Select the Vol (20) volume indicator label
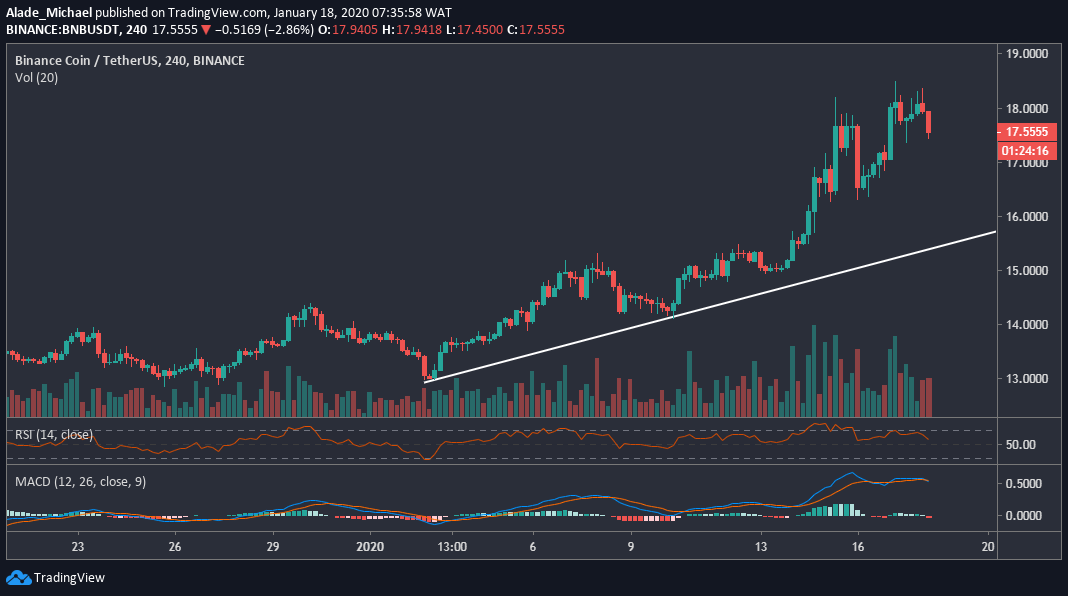 [35, 77]
